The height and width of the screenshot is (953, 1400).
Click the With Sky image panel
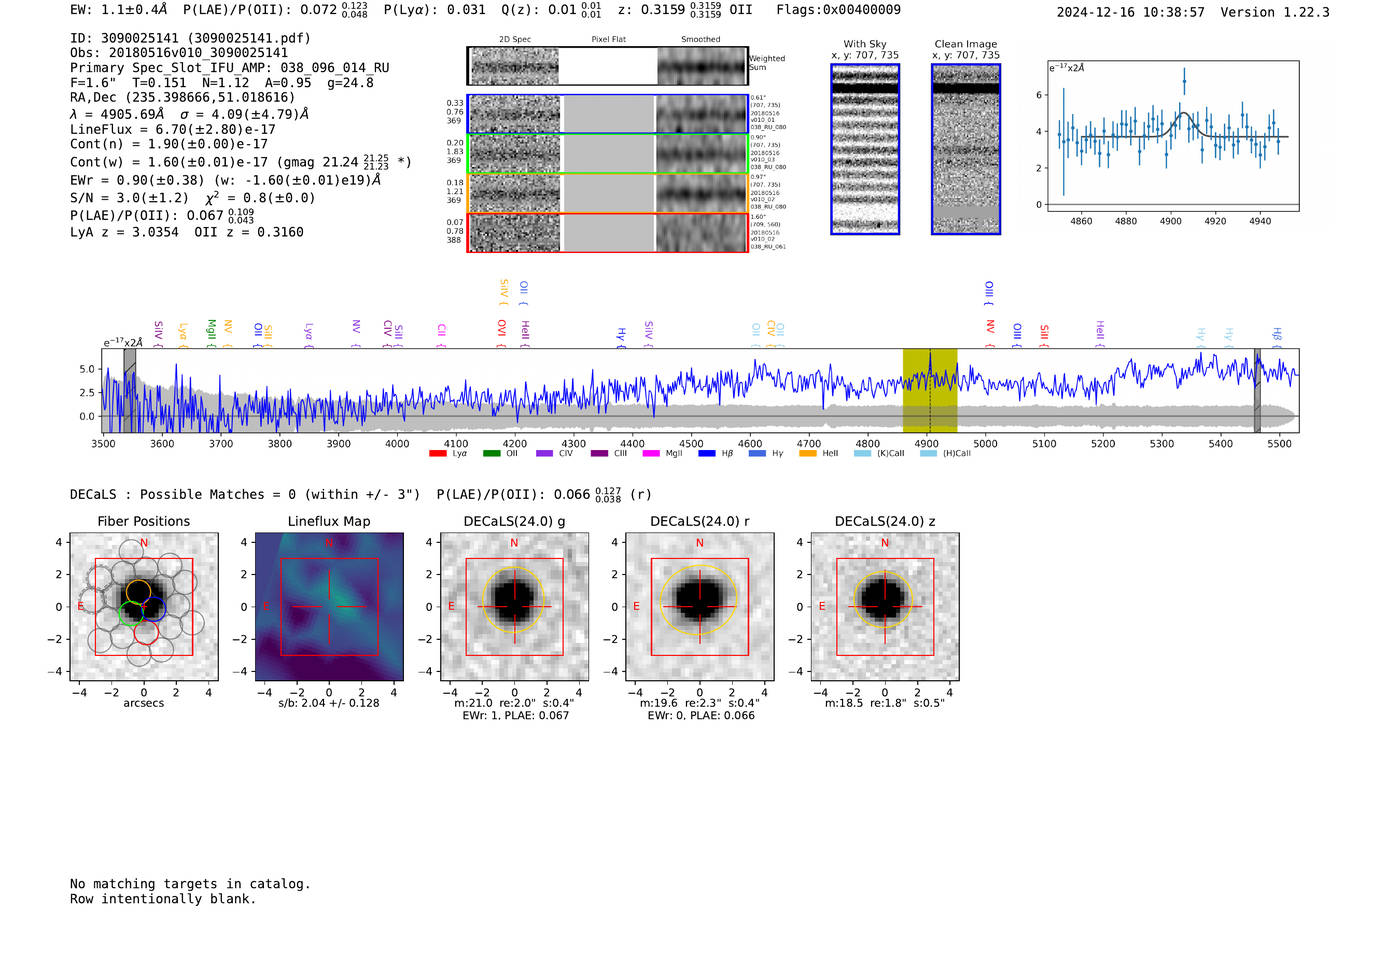click(865, 149)
